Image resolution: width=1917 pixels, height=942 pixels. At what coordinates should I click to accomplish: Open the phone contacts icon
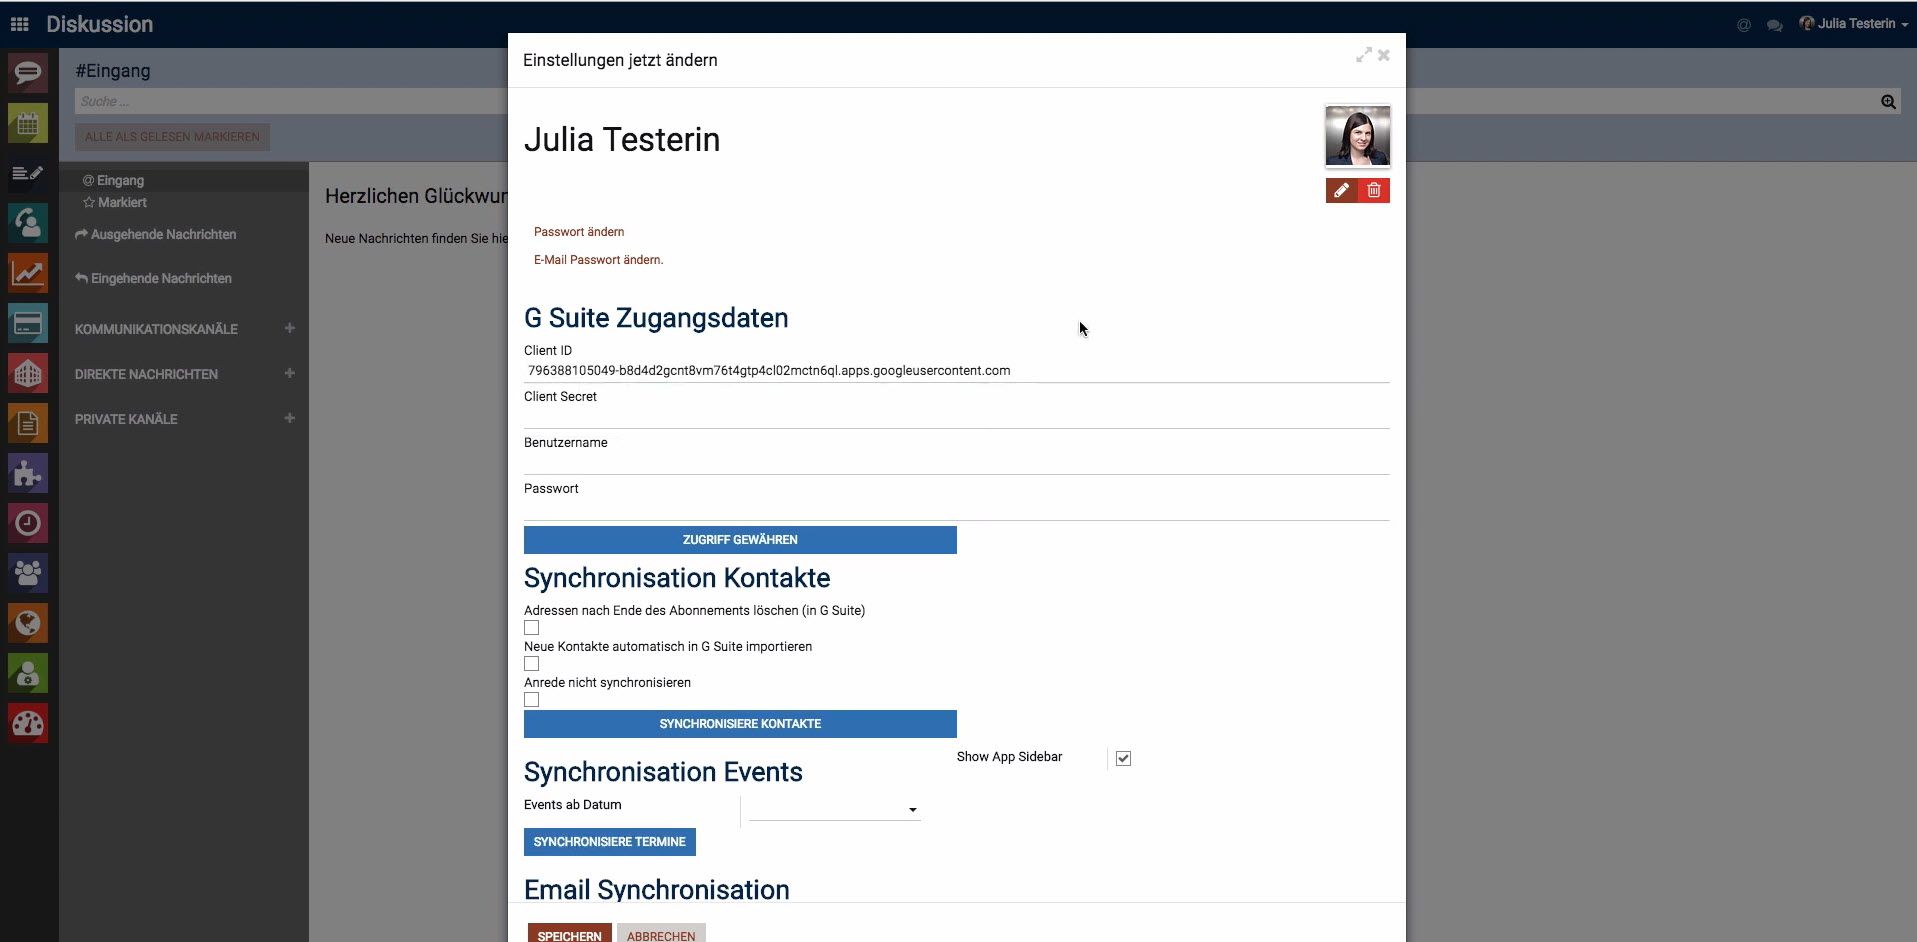pos(27,224)
